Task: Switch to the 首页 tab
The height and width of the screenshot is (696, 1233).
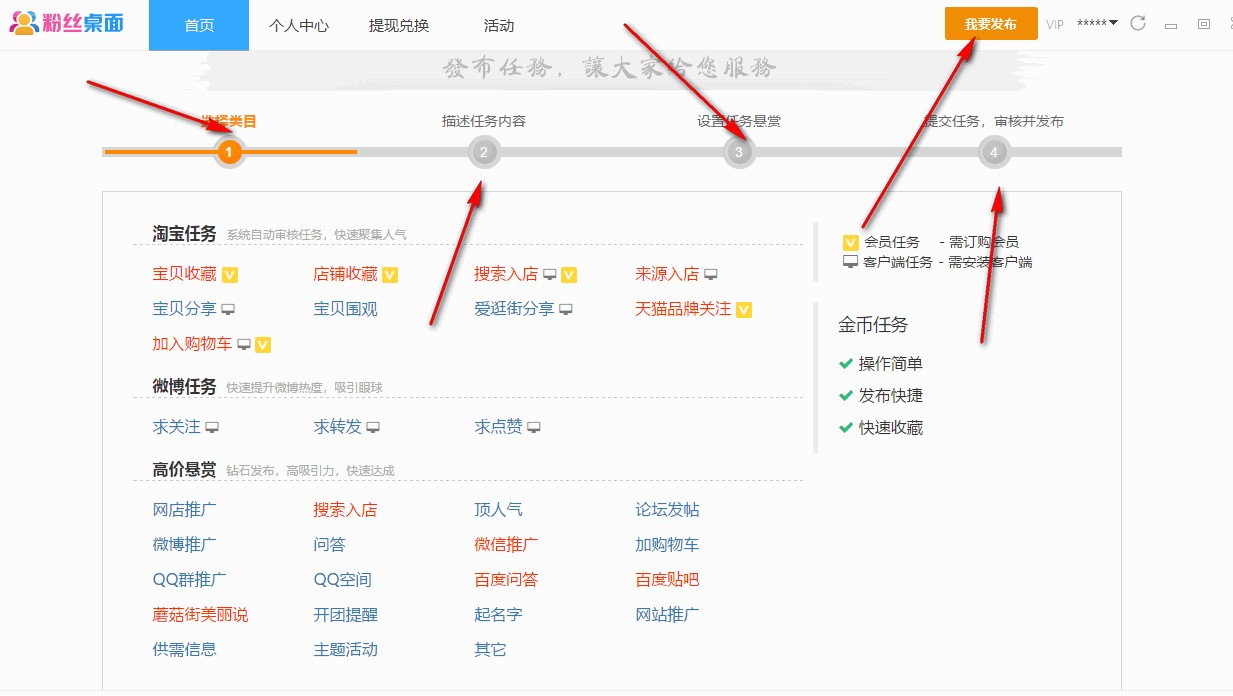Action: pos(199,25)
